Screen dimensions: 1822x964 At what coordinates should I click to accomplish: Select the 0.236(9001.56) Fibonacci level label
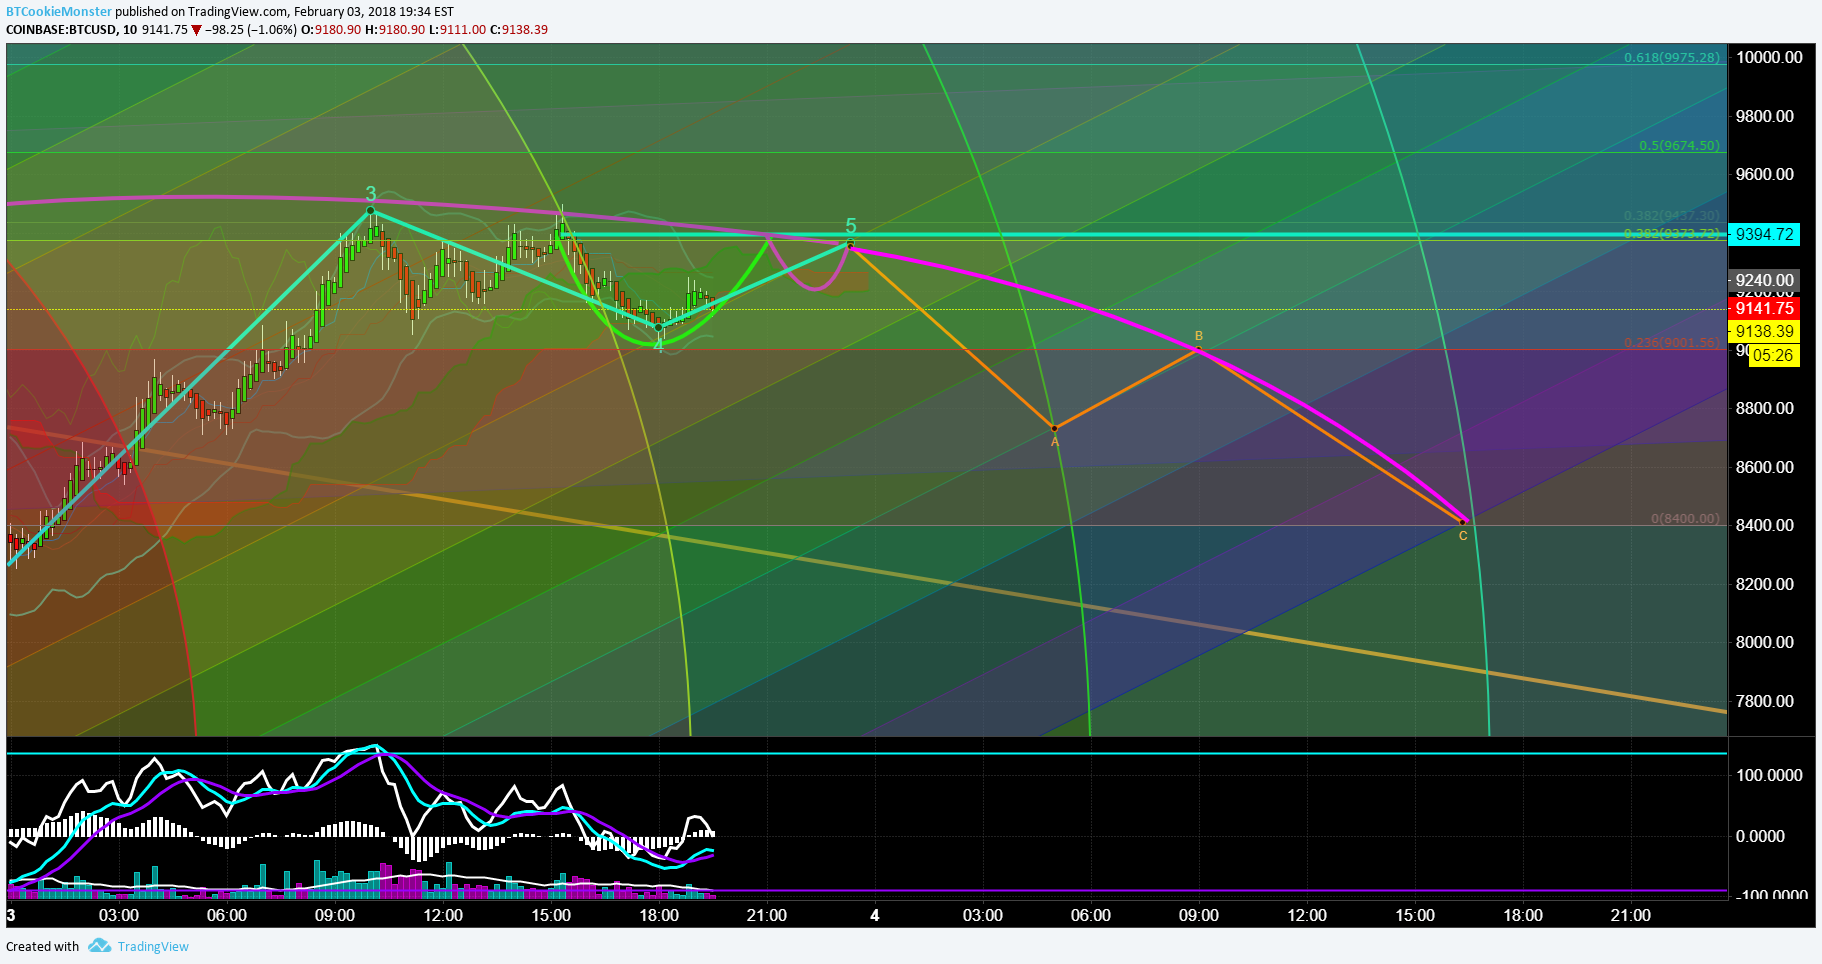(1671, 343)
